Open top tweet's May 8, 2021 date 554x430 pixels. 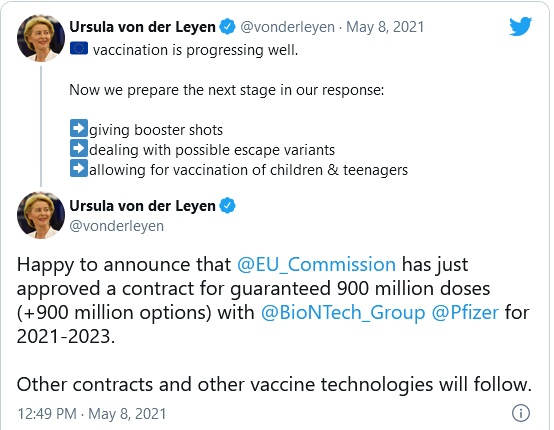(385, 27)
